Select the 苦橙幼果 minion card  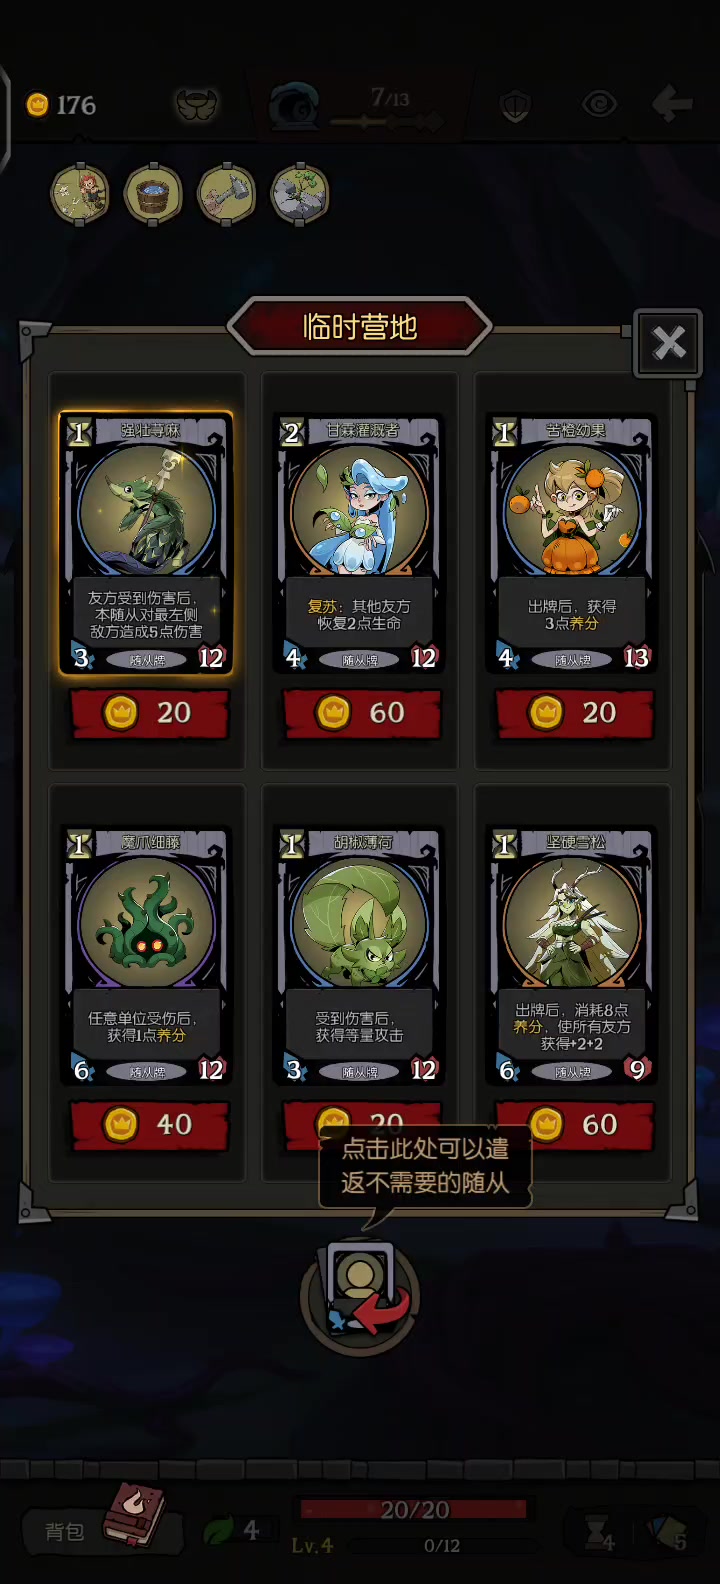572,544
